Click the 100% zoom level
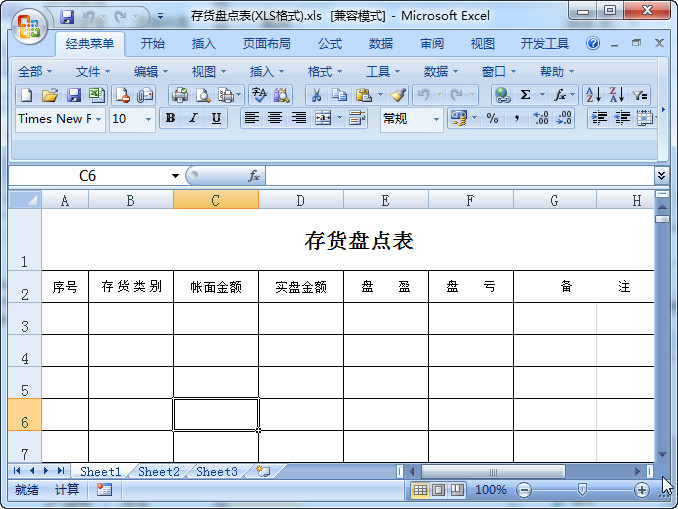This screenshot has width=678, height=509. click(x=491, y=490)
